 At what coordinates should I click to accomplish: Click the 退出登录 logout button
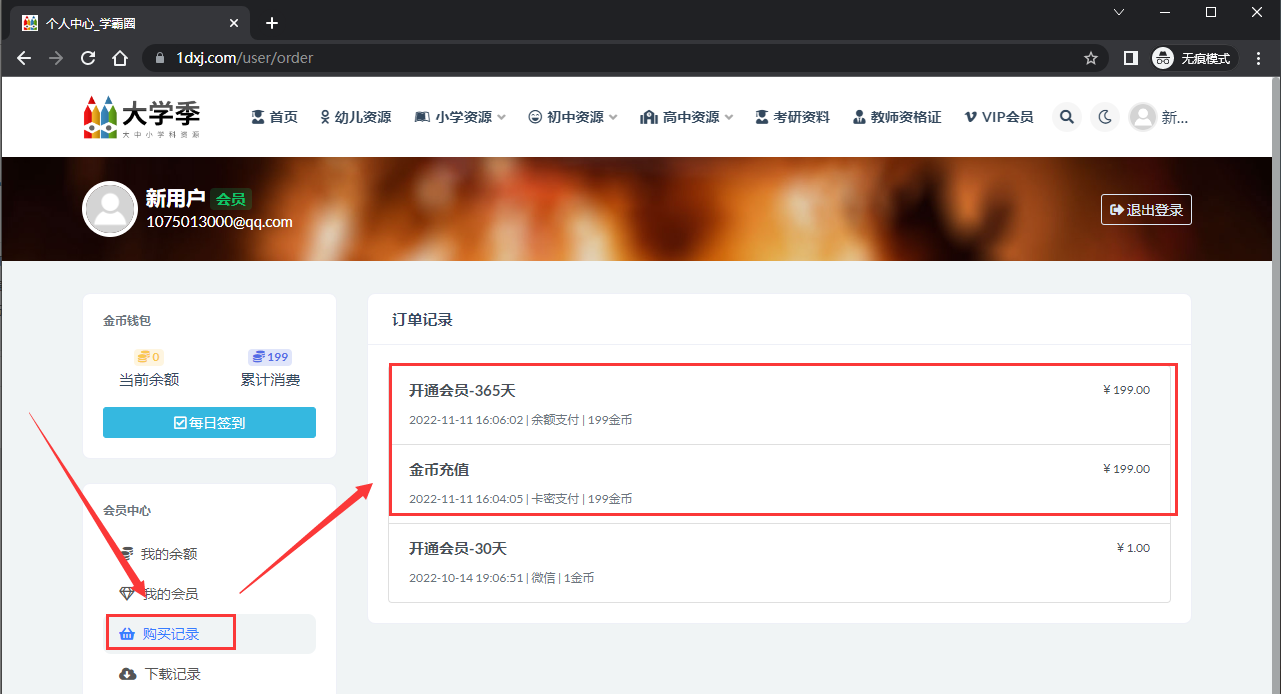tap(1146, 210)
